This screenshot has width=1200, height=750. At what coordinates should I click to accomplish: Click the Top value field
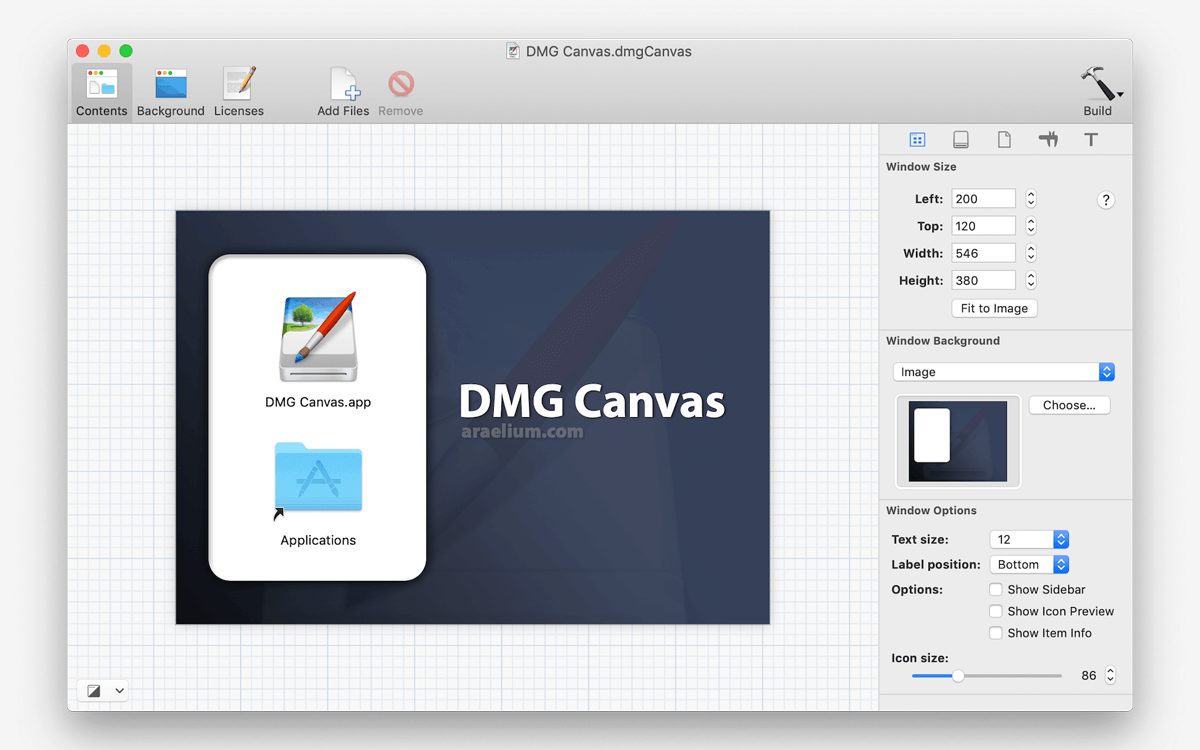click(984, 226)
